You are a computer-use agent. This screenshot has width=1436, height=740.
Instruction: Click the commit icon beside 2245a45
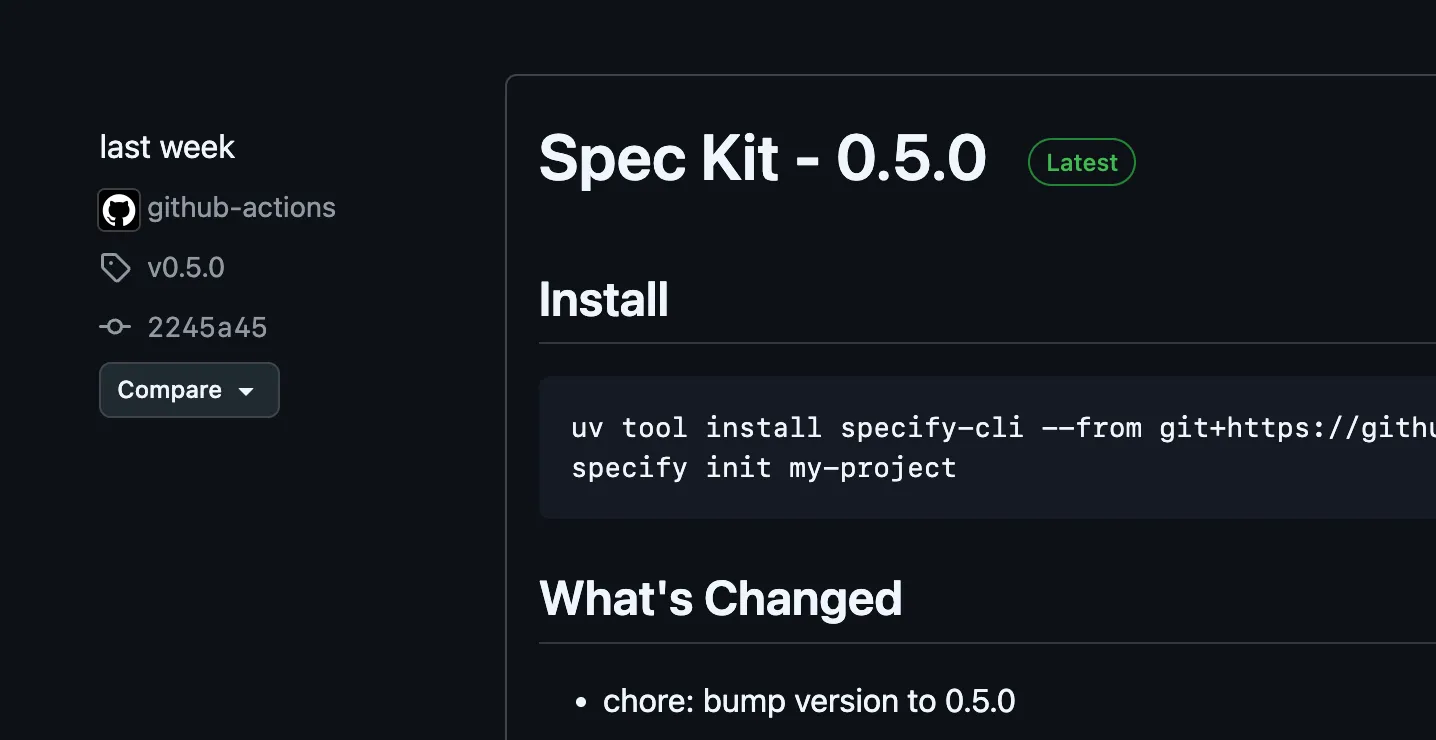click(x=115, y=327)
